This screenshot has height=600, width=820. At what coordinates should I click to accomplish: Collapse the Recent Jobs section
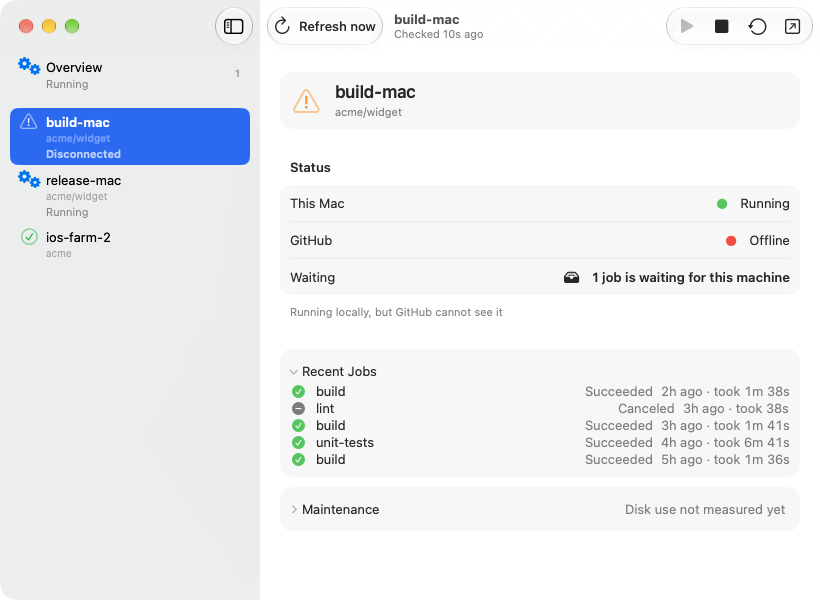pos(293,372)
